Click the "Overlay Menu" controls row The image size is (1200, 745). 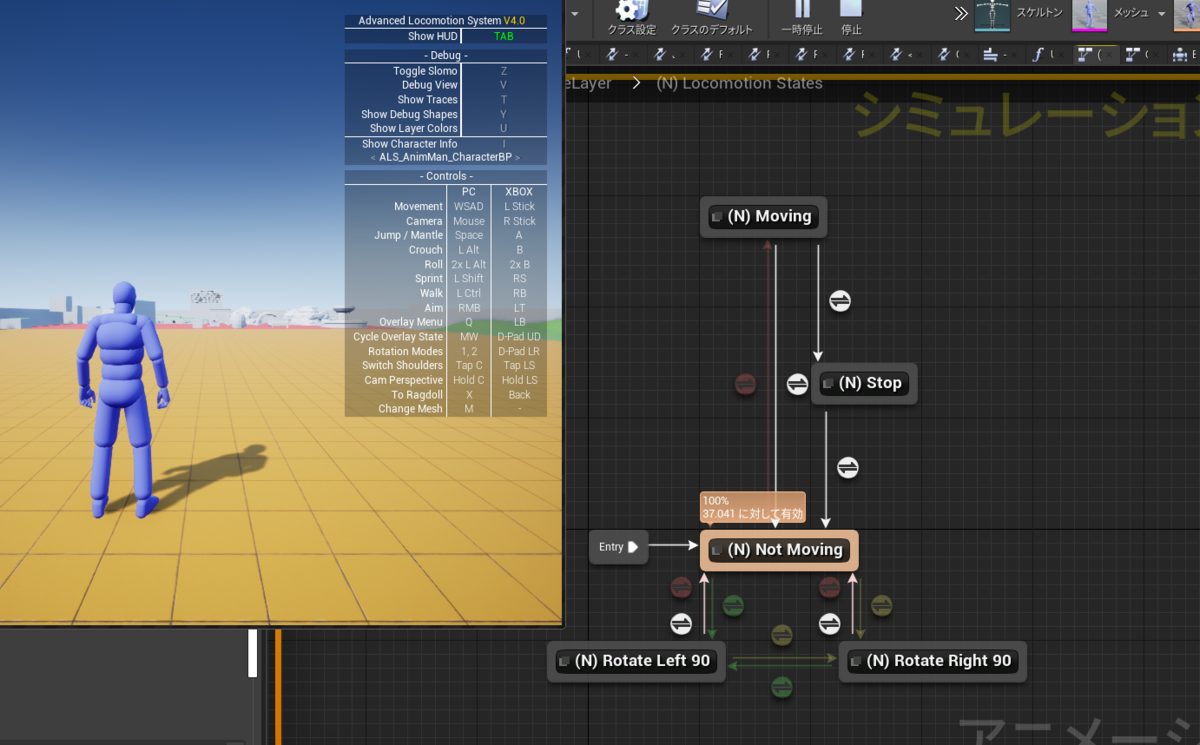(446, 322)
